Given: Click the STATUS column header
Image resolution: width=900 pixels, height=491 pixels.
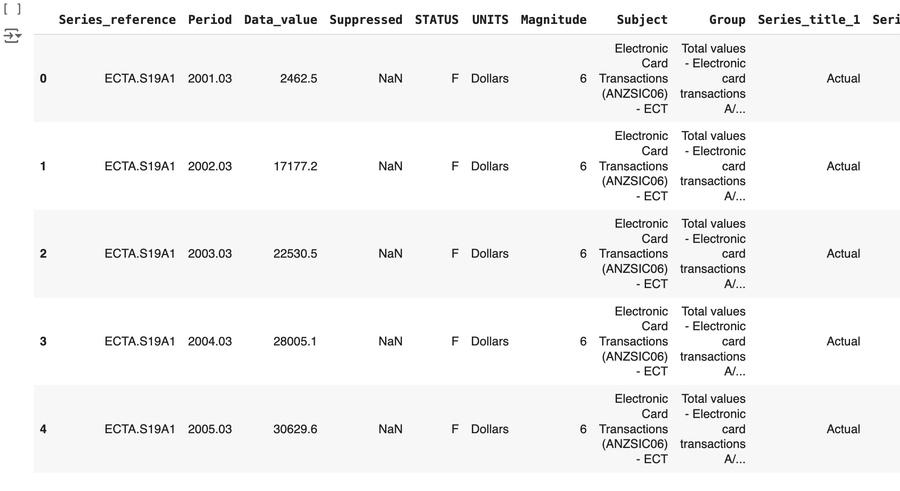Looking at the screenshot, I should 437,20.
